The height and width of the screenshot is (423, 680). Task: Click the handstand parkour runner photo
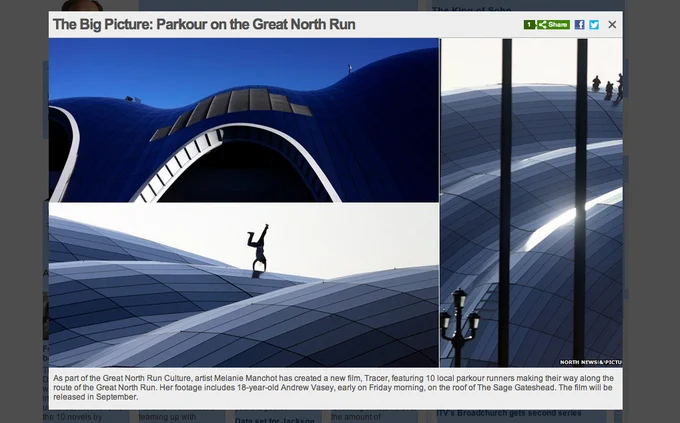[x=244, y=285]
